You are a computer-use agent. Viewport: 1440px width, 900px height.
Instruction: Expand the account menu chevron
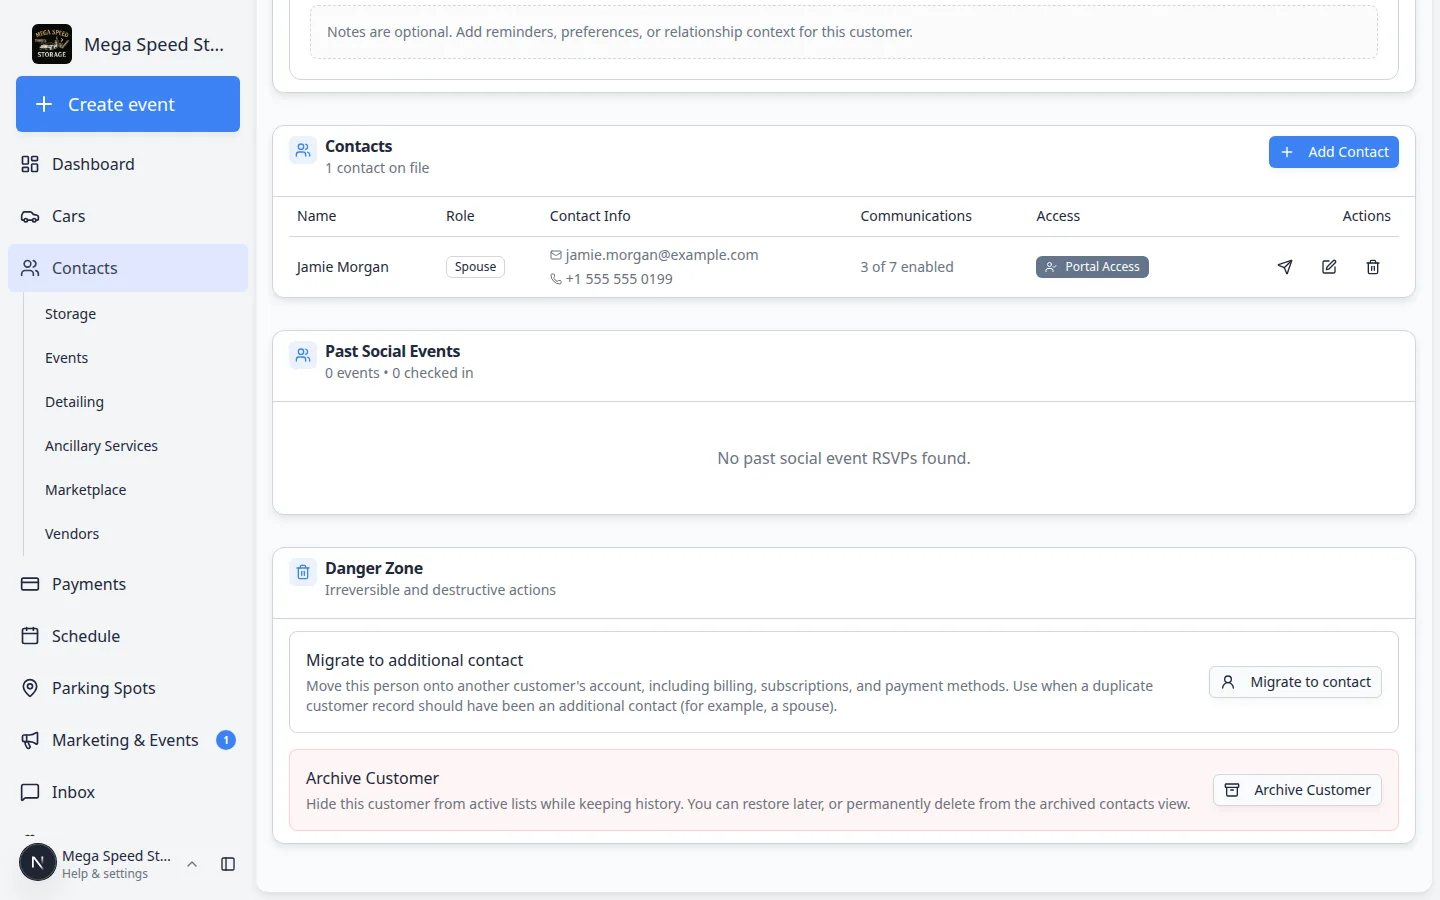point(192,864)
